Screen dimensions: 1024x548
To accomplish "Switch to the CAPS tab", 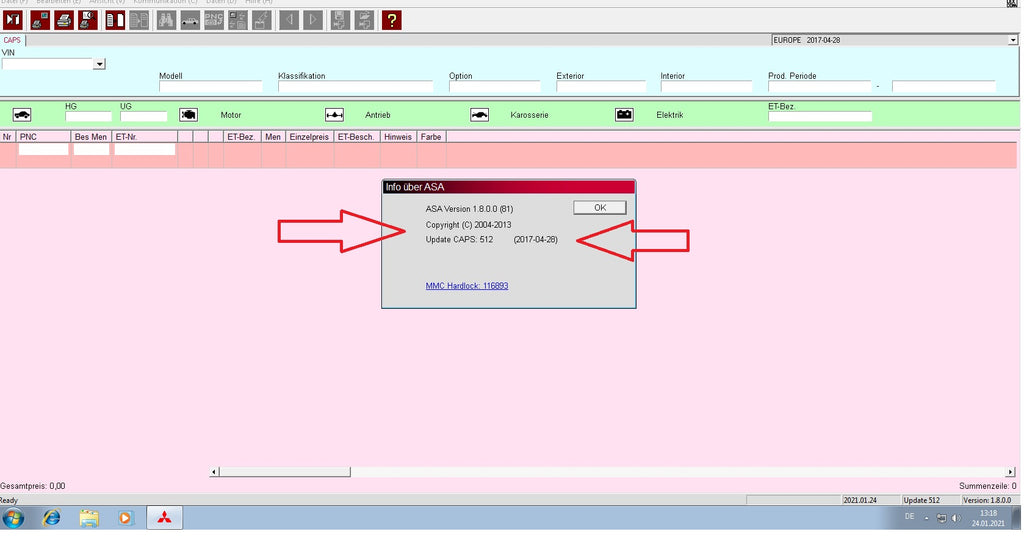I will [12, 40].
